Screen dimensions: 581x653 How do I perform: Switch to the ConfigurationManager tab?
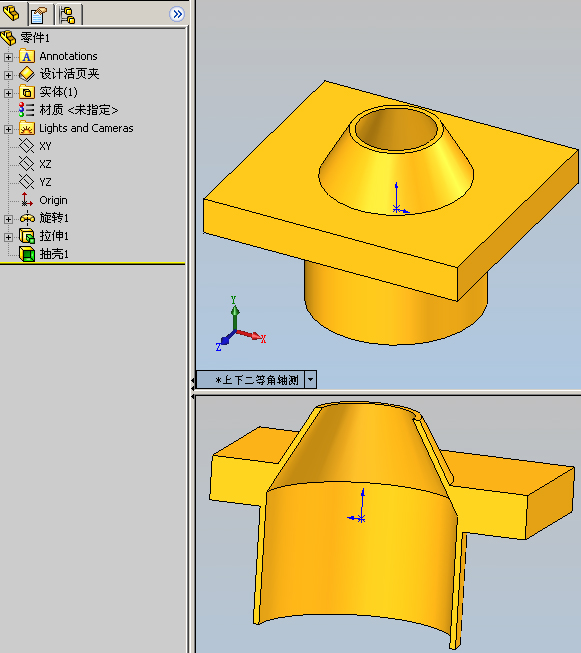tap(67, 15)
